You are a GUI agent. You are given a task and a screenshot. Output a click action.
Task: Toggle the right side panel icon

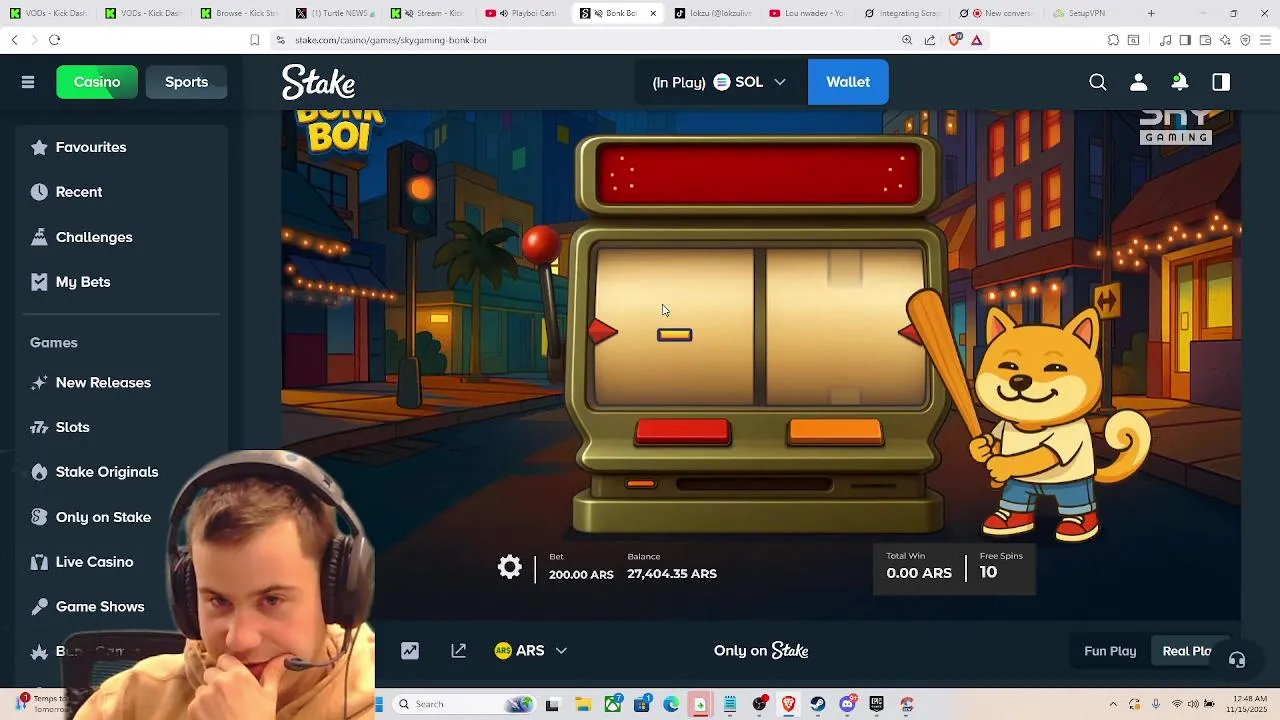[x=1221, y=82]
